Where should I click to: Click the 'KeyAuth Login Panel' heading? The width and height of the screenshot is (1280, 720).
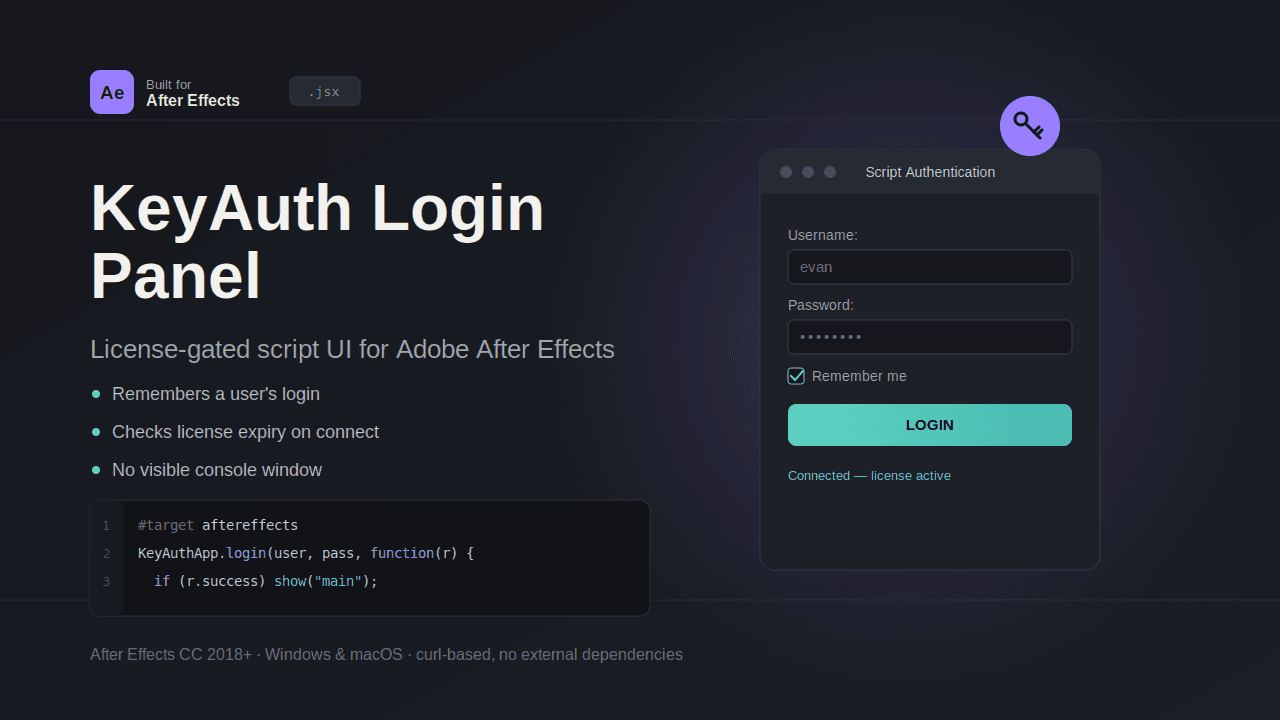tap(318, 242)
